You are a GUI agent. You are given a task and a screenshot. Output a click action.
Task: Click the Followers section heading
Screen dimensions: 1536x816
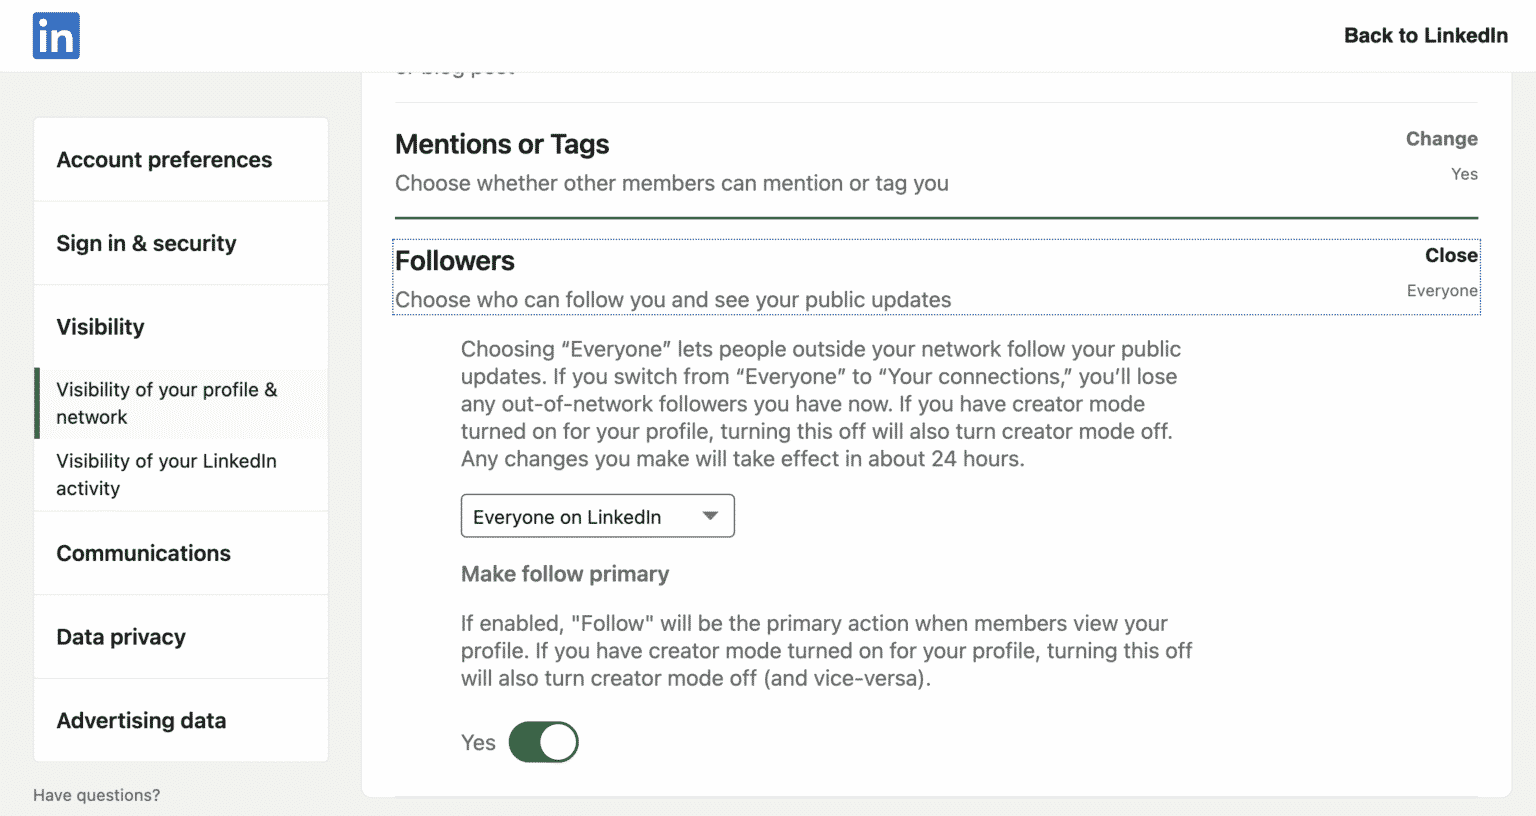coord(455,261)
